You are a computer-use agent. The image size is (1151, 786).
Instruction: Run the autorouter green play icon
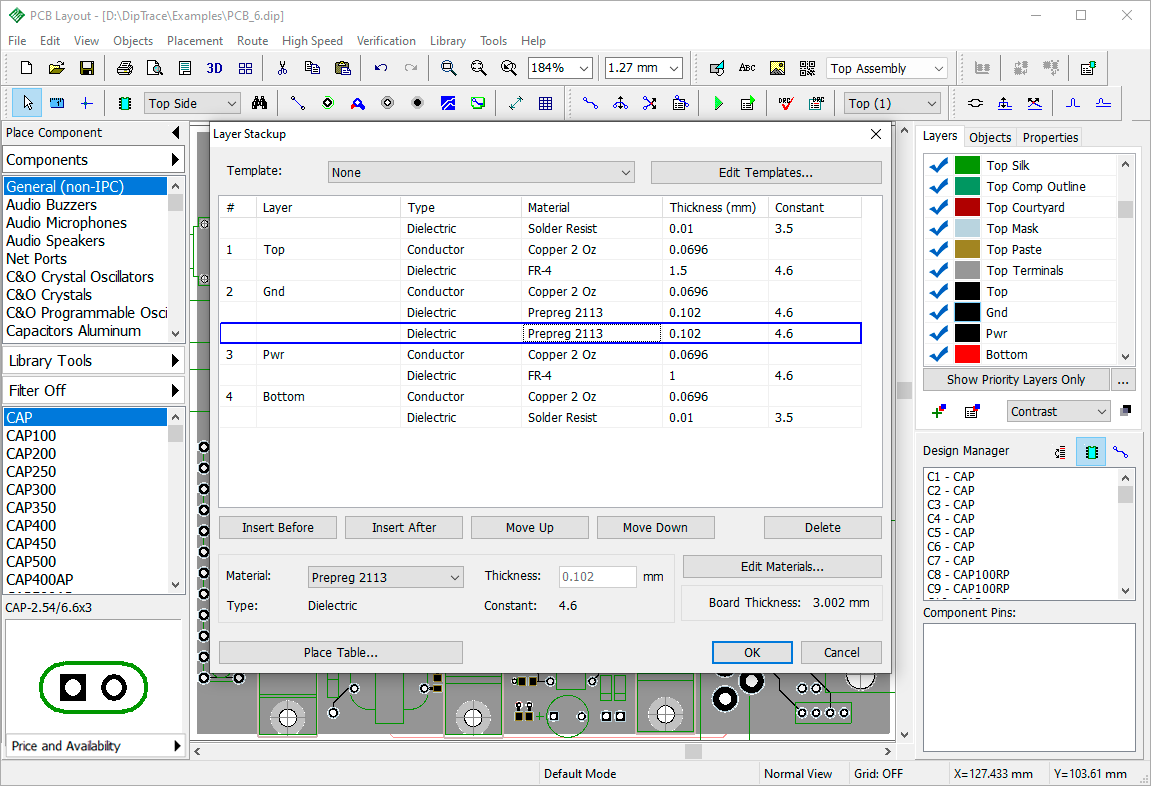718,103
